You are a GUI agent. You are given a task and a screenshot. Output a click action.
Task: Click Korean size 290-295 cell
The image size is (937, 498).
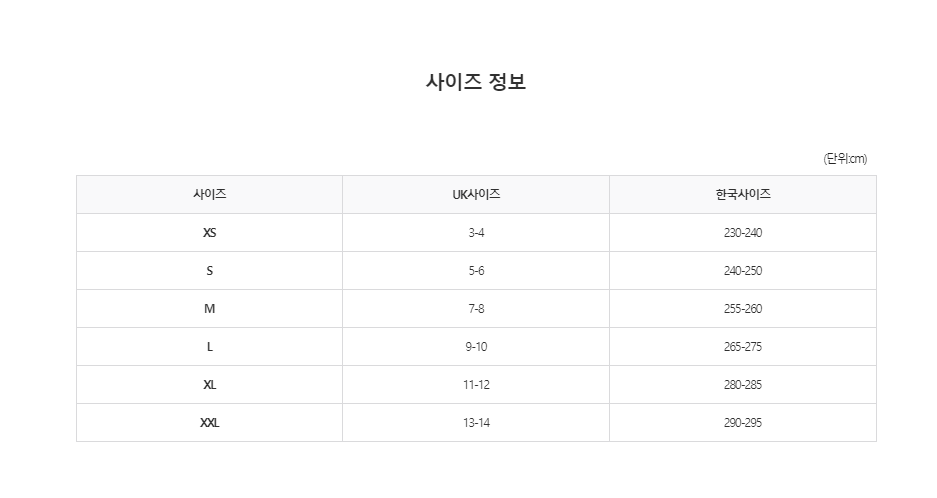click(742, 423)
